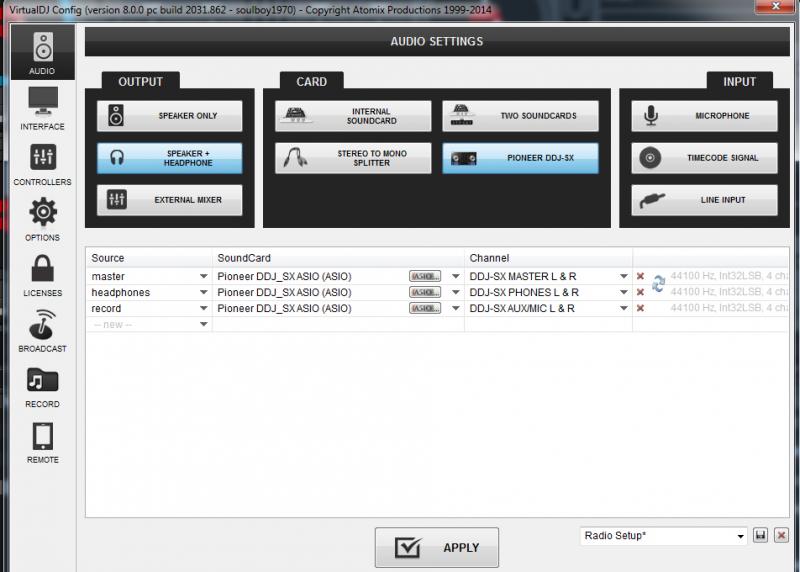This screenshot has height=572, width=800.
Task: Select Speaker Only output
Action: click(169, 116)
